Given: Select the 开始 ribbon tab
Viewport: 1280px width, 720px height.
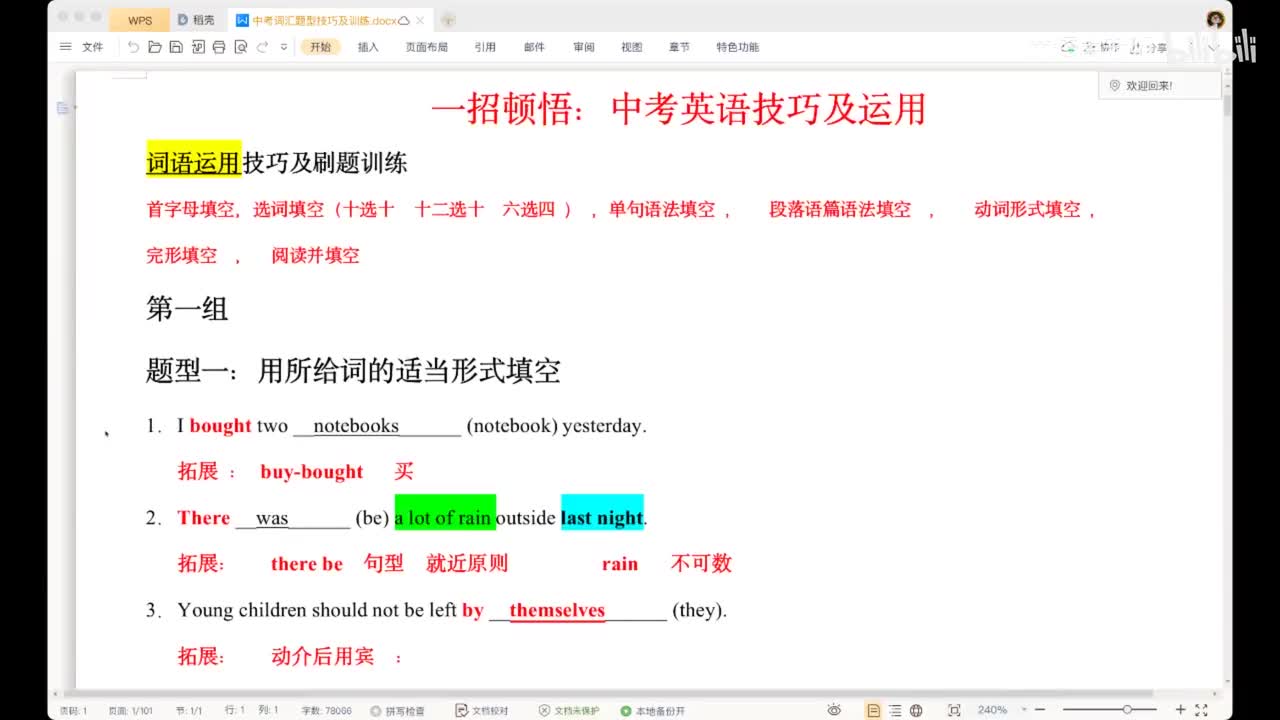Looking at the screenshot, I should coord(320,47).
